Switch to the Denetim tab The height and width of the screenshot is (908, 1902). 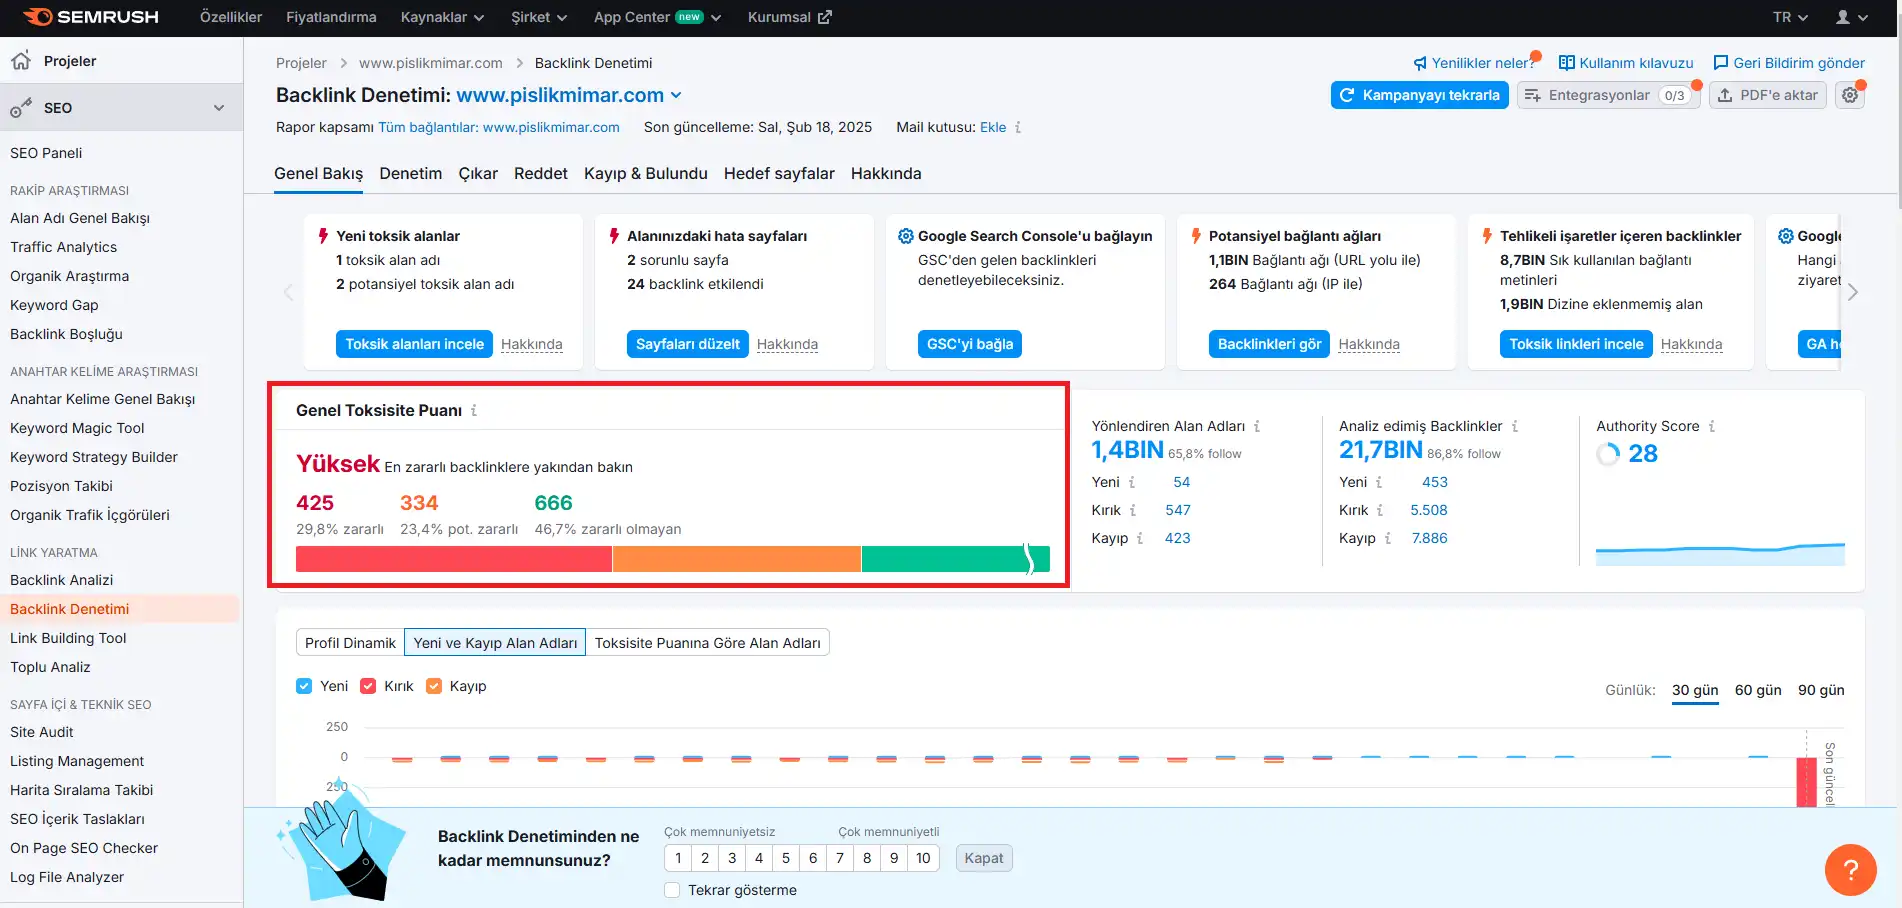(x=410, y=174)
